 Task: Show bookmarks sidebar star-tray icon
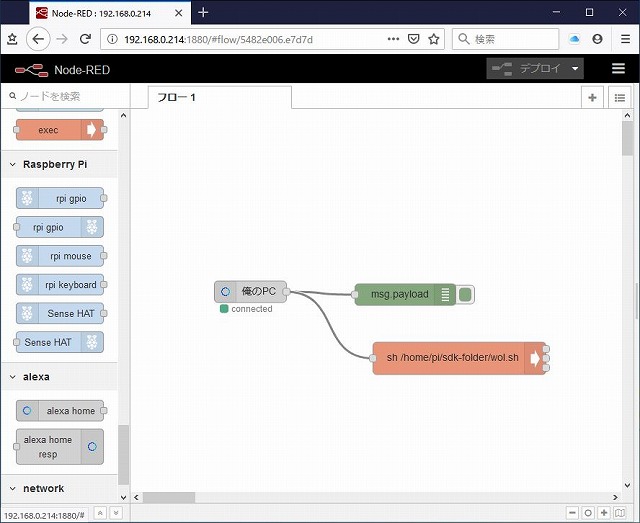[12, 39]
